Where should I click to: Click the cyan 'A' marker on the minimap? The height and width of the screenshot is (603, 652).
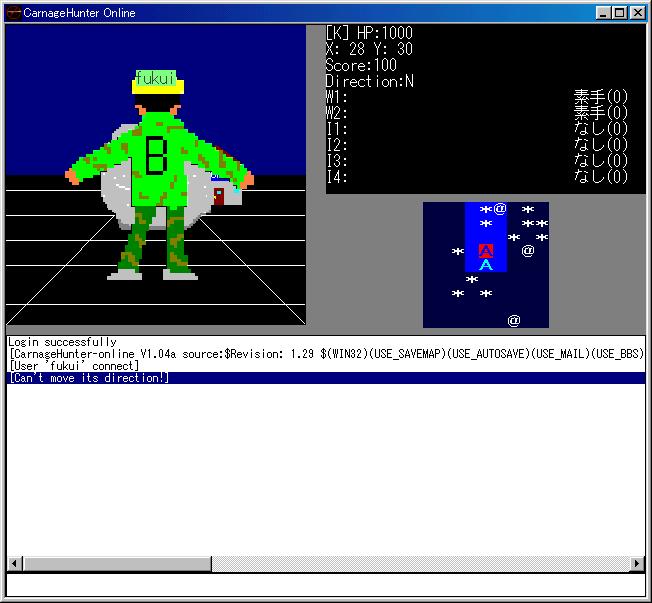coord(486,265)
